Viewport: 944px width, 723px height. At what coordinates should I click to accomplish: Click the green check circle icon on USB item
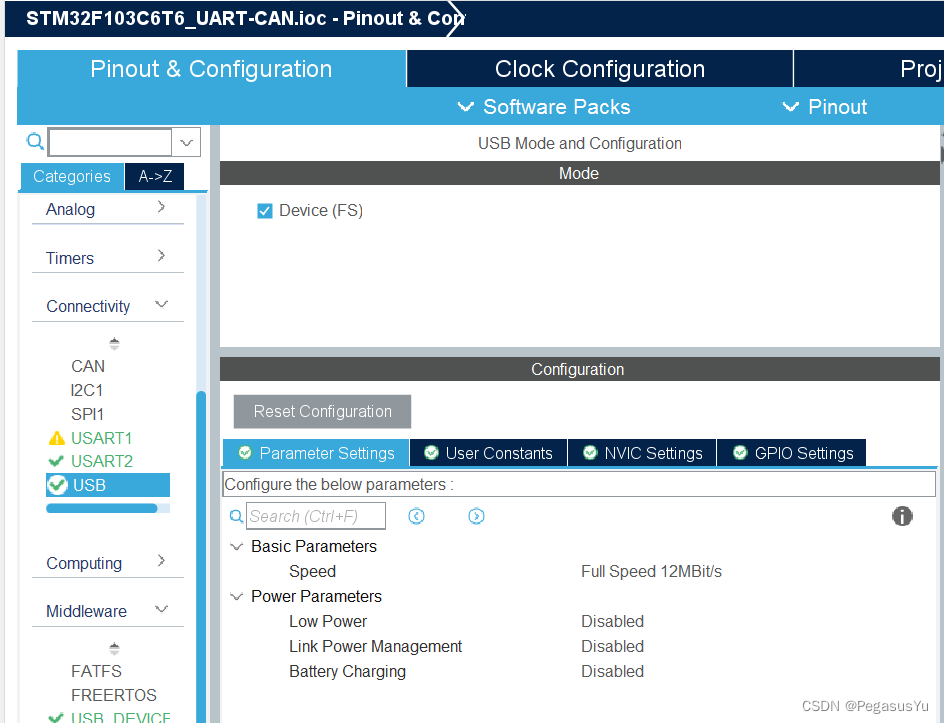tap(57, 485)
